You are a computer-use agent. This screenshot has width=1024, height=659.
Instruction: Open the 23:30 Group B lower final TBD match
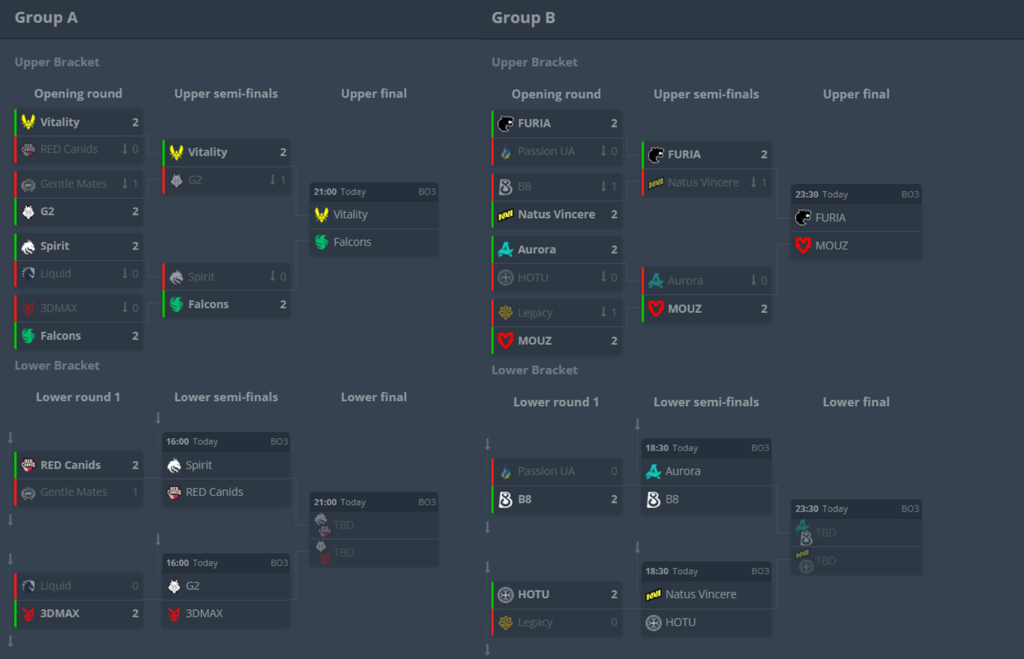(x=856, y=508)
